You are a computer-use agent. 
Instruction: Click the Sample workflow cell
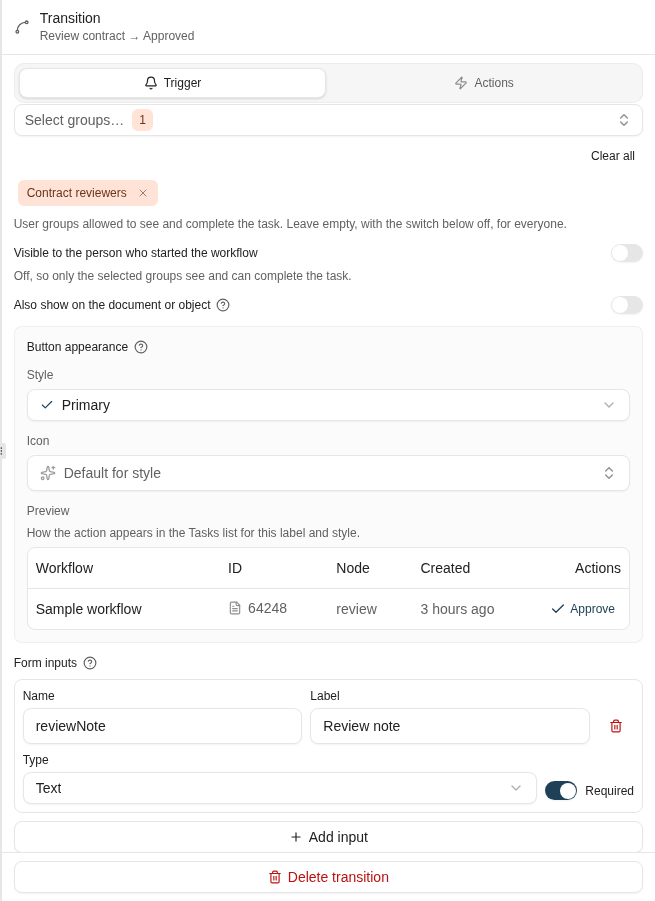point(88,609)
